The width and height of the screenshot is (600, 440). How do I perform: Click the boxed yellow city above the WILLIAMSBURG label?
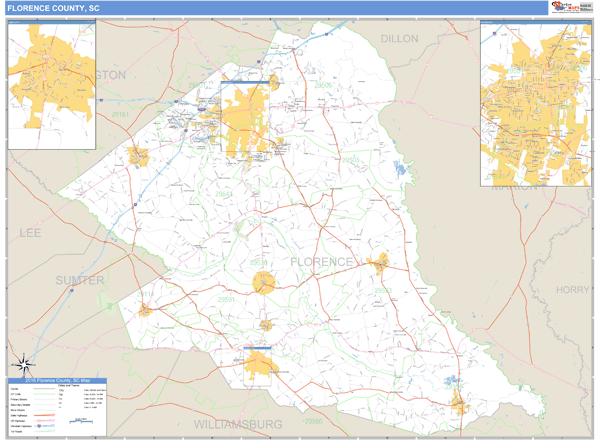pyautogui.click(x=257, y=365)
